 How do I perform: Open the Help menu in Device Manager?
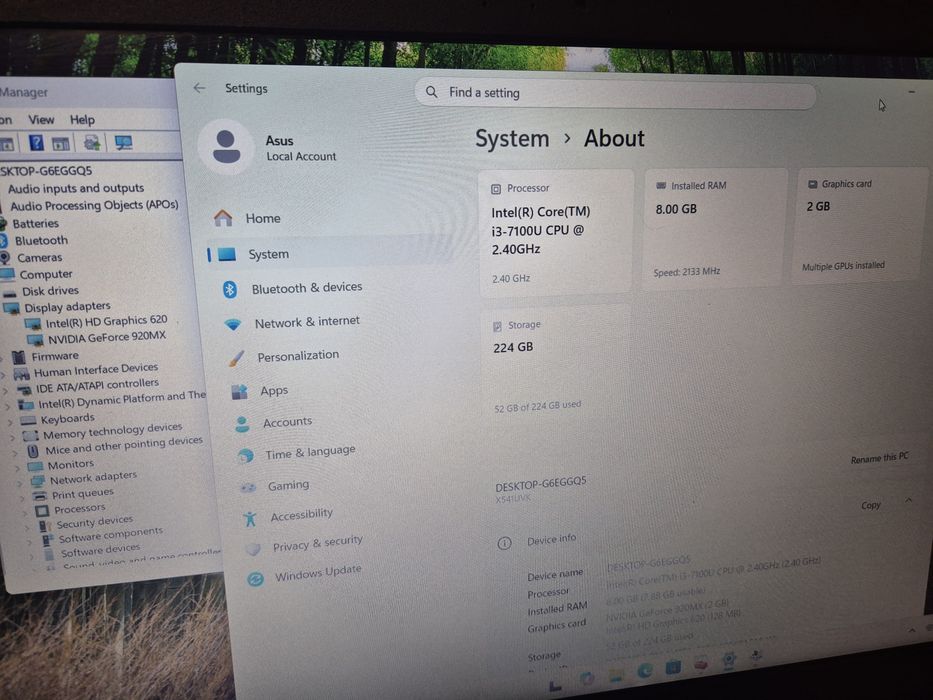pos(82,120)
